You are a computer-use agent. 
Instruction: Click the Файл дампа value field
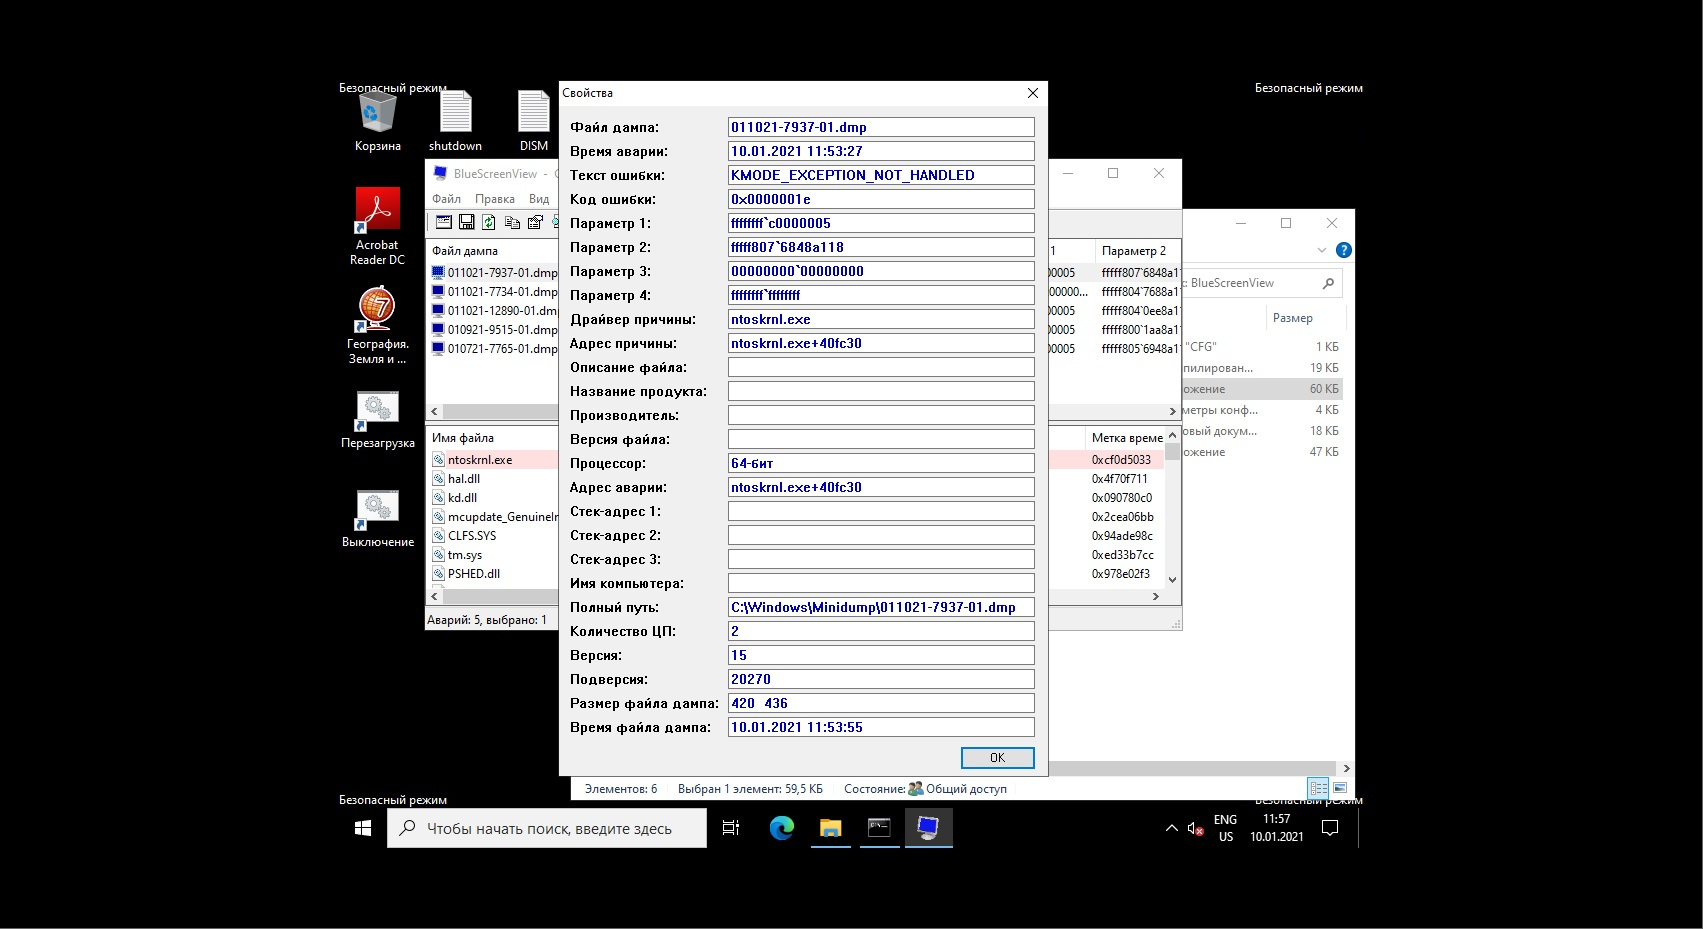[881, 127]
